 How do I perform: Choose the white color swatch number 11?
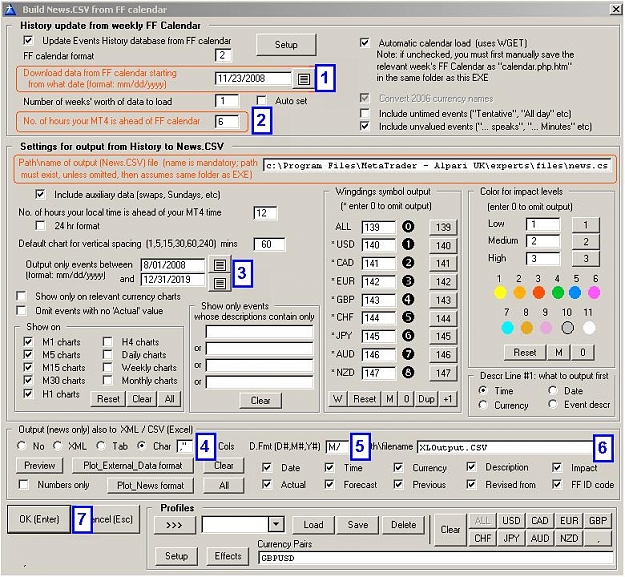pos(589,328)
